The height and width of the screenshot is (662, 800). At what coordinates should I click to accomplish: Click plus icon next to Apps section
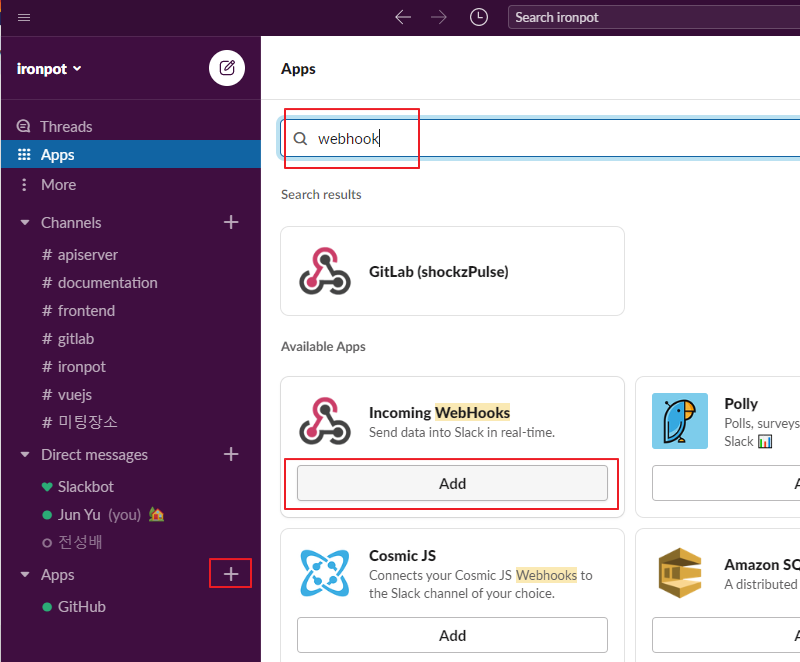(x=231, y=574)
